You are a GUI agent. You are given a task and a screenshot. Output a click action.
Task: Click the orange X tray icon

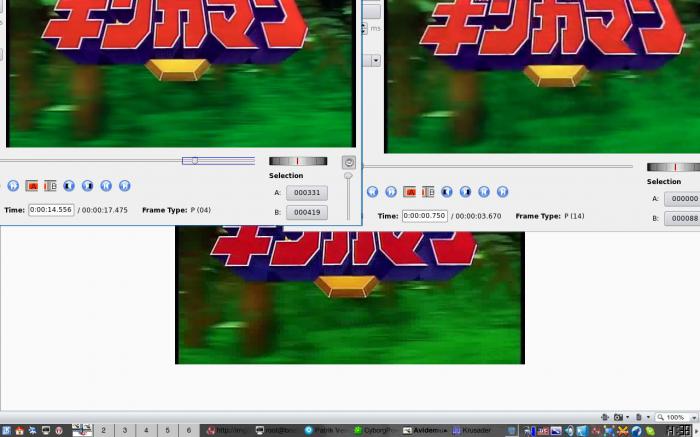tap(622, 431)
